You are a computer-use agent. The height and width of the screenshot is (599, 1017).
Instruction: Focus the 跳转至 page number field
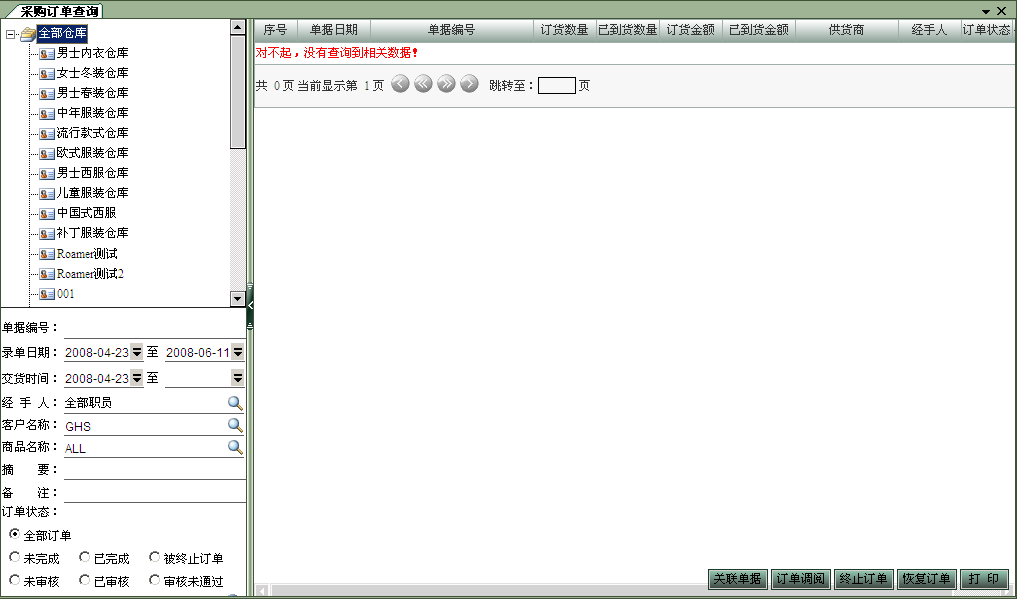click(556, 85)
